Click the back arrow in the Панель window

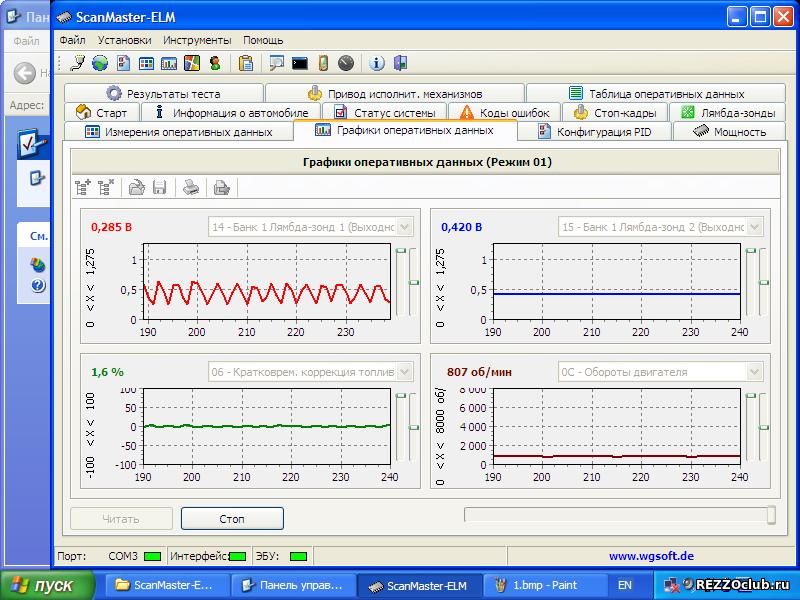24,73
